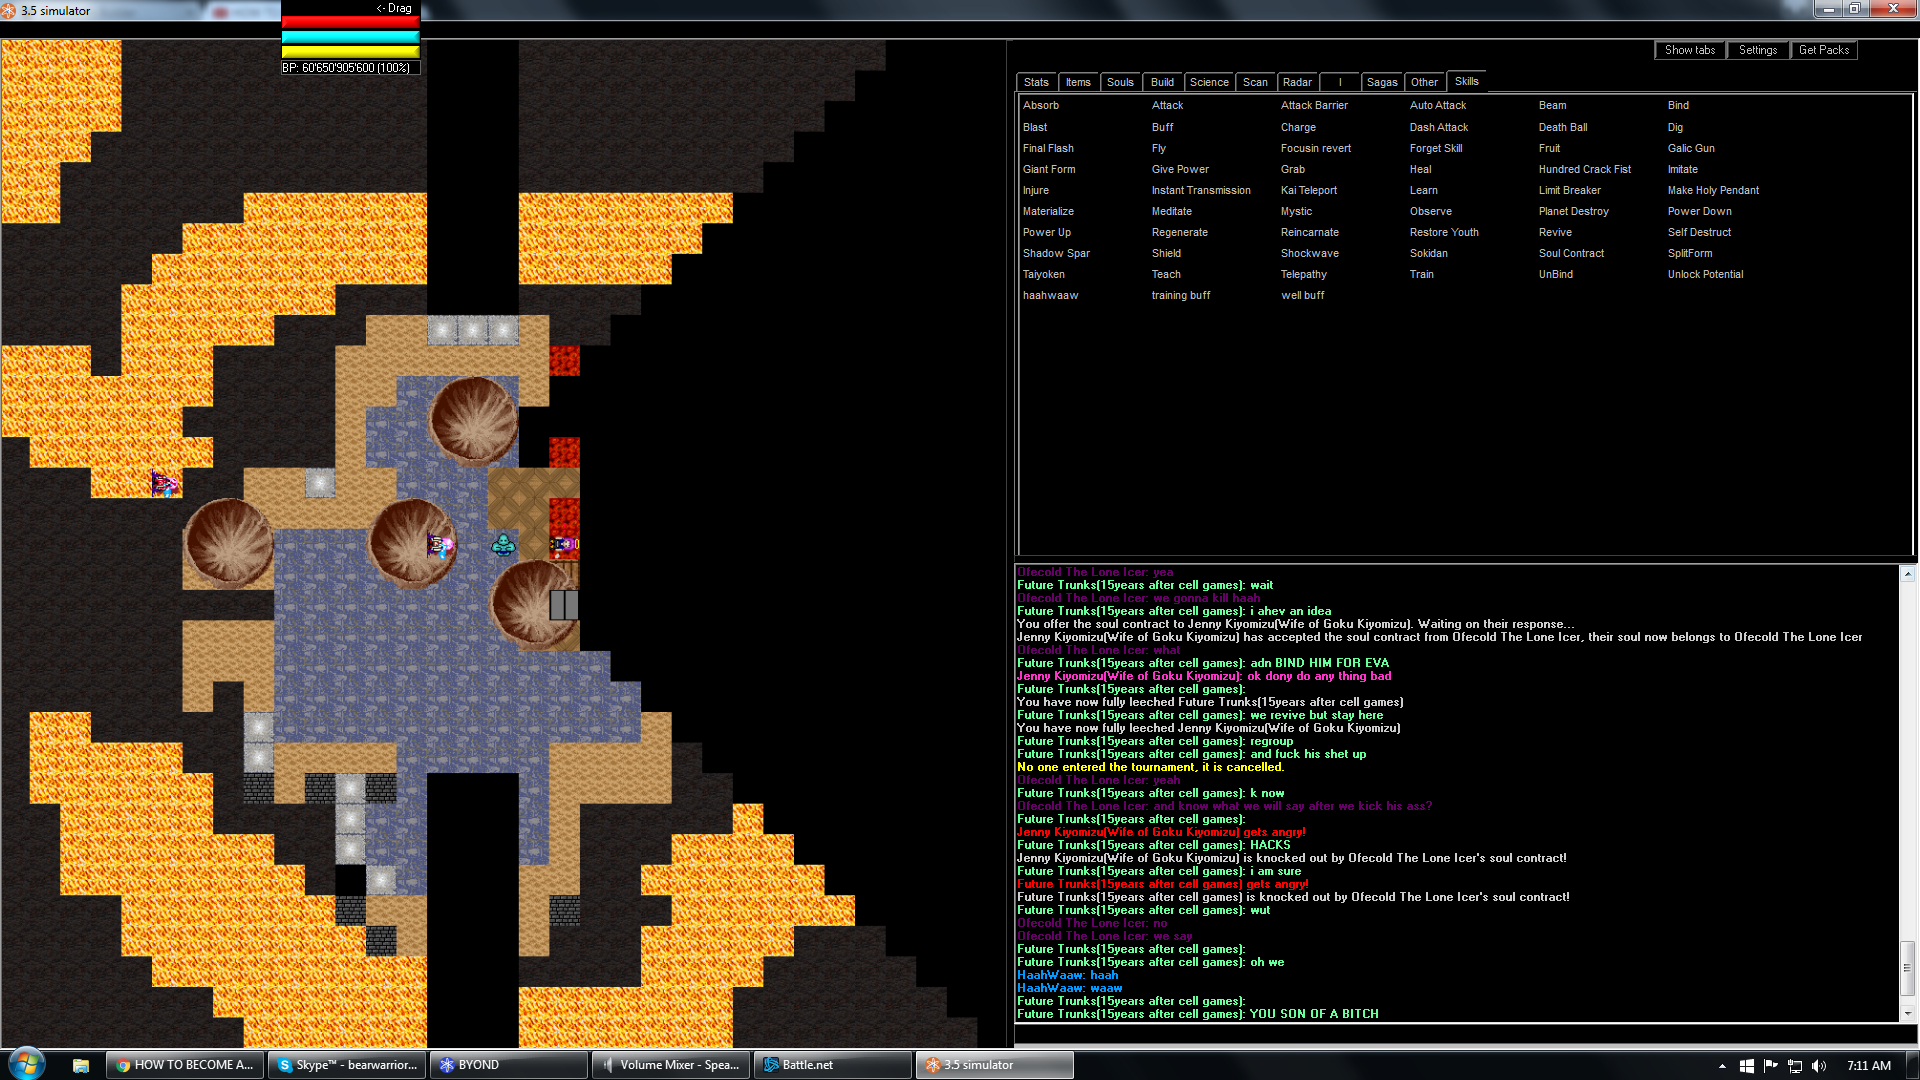Screen dimensions: 1920x1080
Task: Show hidden system tray icons
Action: click(x=1722, y=1066)
